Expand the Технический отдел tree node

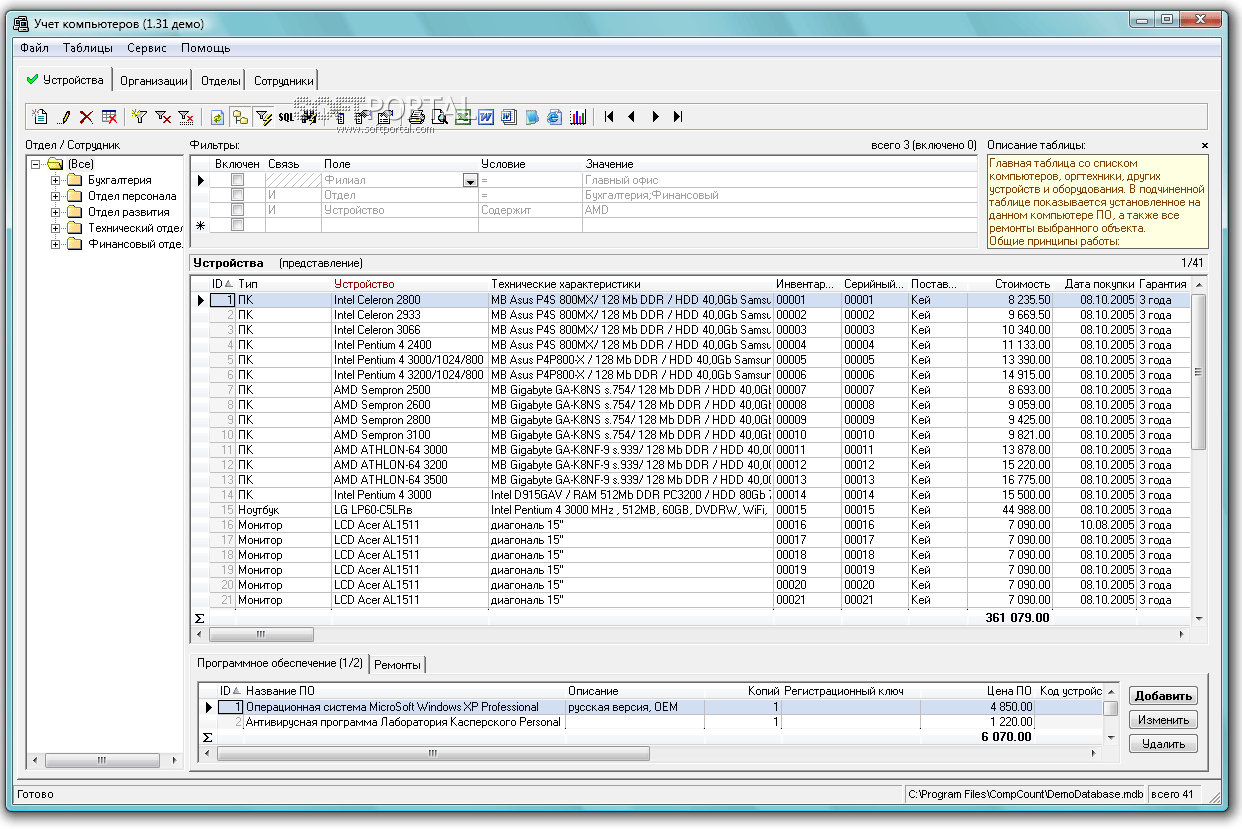[x=56, y=228]
